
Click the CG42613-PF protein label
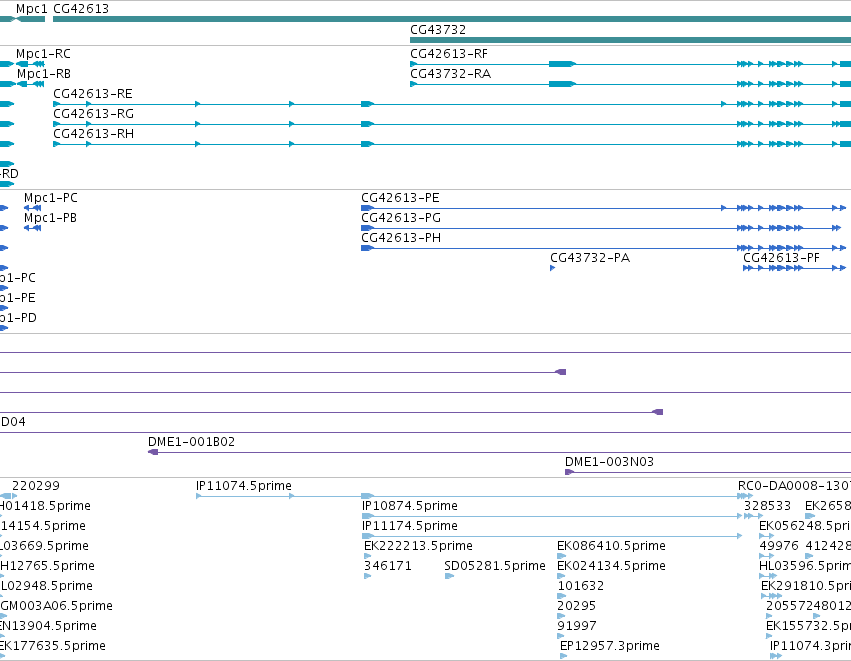pos(782,258)
